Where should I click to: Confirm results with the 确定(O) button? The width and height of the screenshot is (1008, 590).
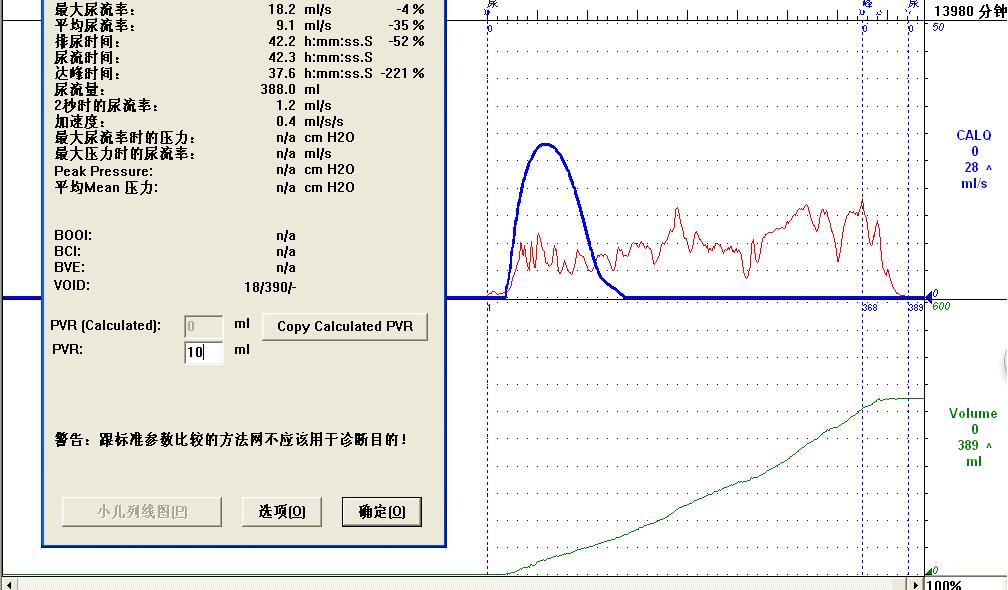(x=380, y=511)
